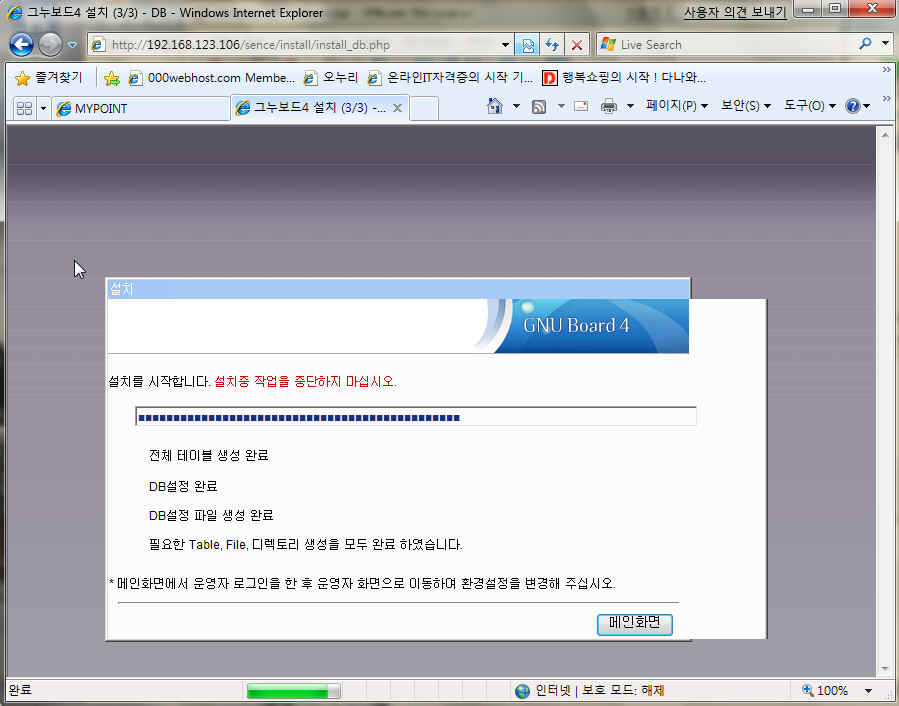This screenshot has height=706, width=899.
Task: Click the 메인화면 button
Action: (634, 624)
